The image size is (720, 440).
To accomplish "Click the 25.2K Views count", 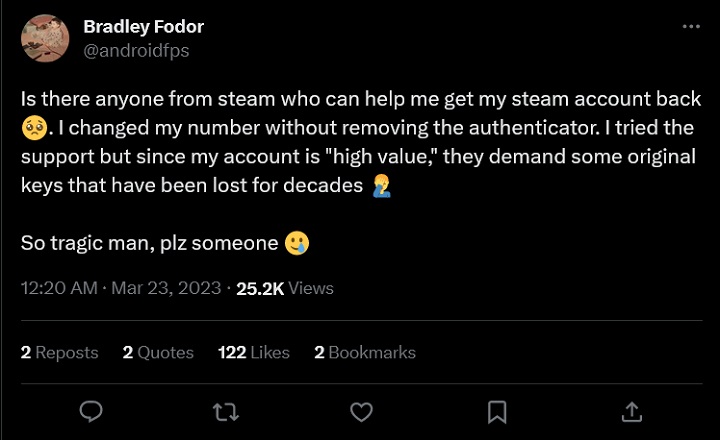I will pos(285,288).
